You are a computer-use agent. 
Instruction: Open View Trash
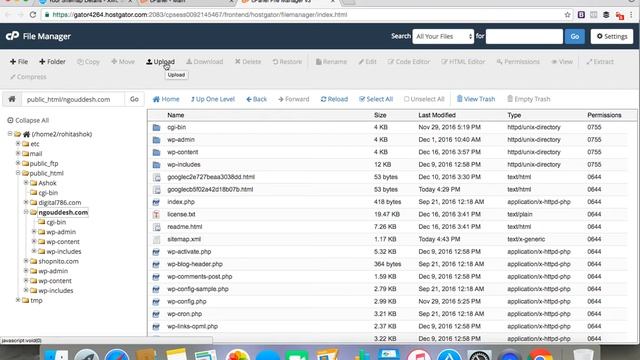point(476,99)
